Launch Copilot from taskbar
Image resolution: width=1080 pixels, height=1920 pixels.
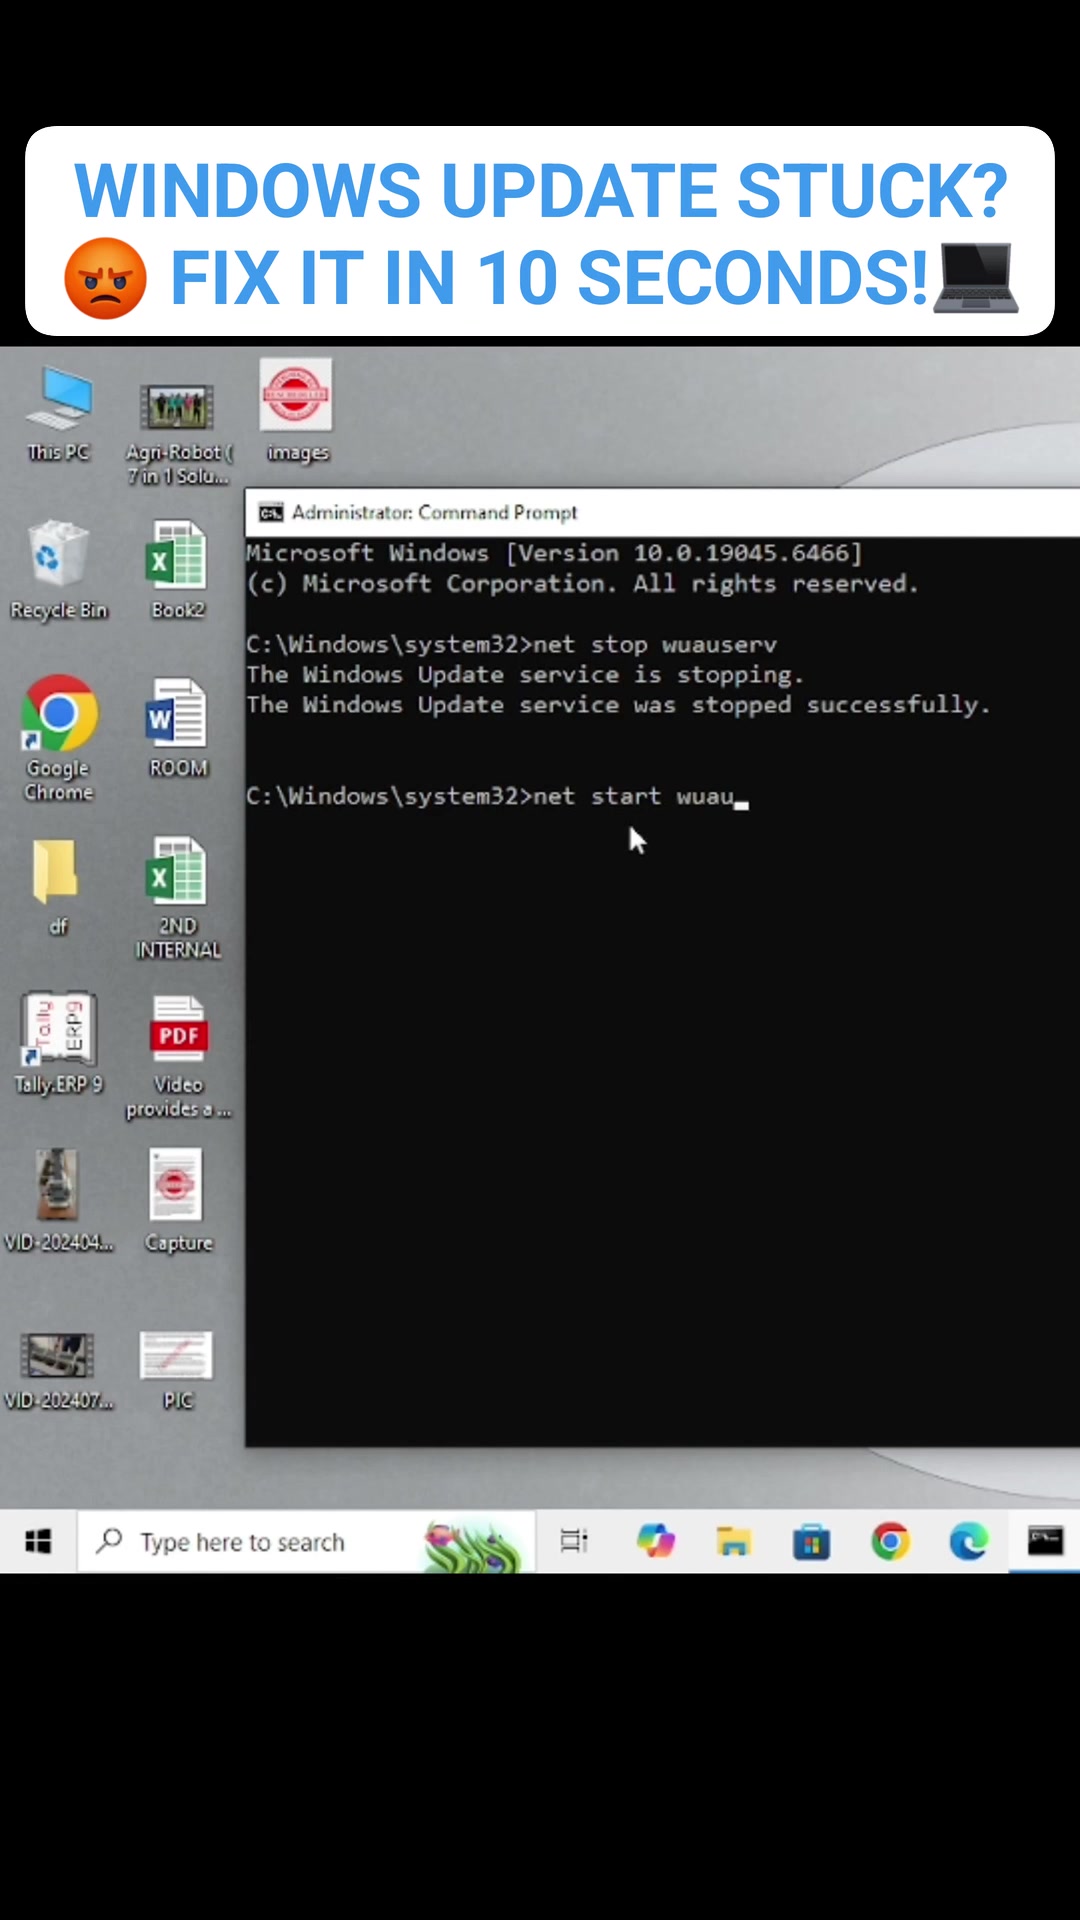tap(656, 1541)
